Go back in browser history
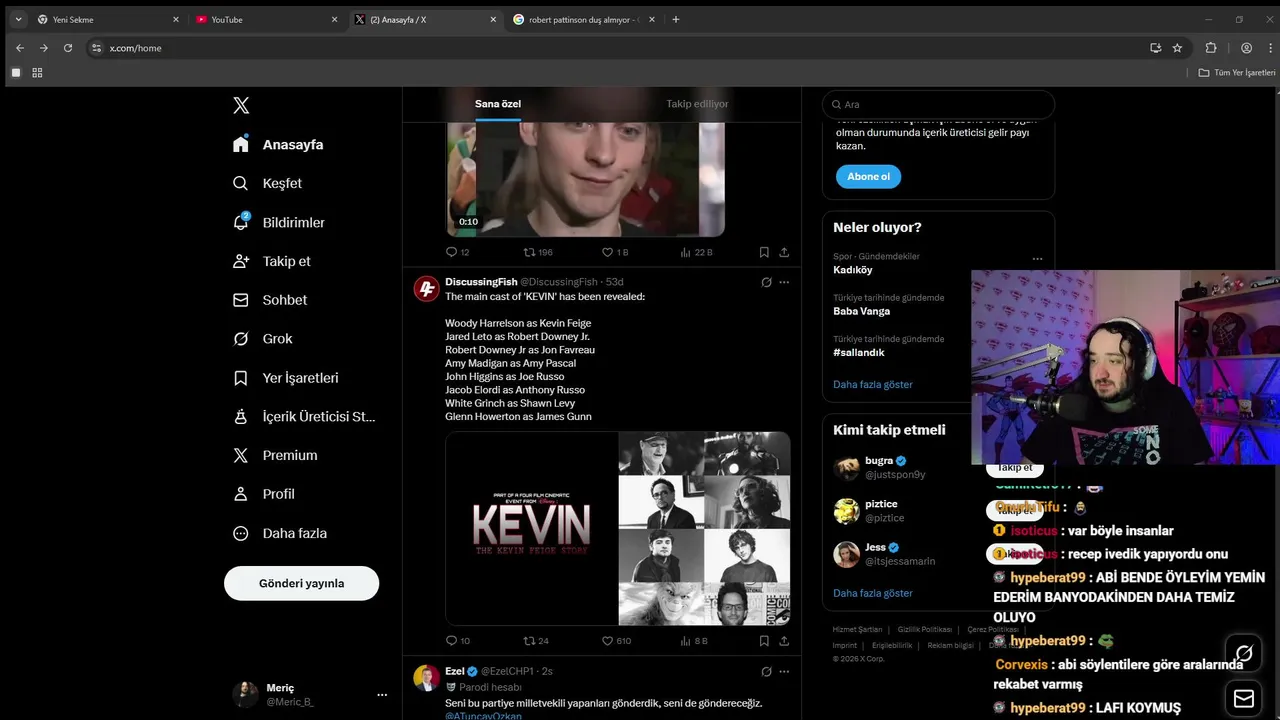The image size is (1280, 720). point(19,48)
